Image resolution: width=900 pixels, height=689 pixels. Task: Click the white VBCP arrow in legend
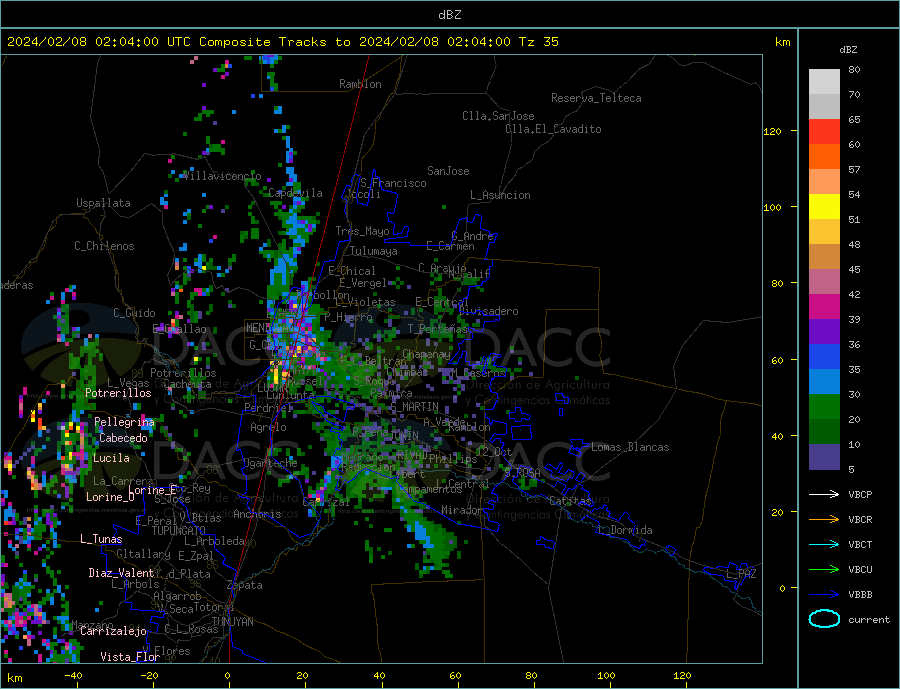[824, 494]
